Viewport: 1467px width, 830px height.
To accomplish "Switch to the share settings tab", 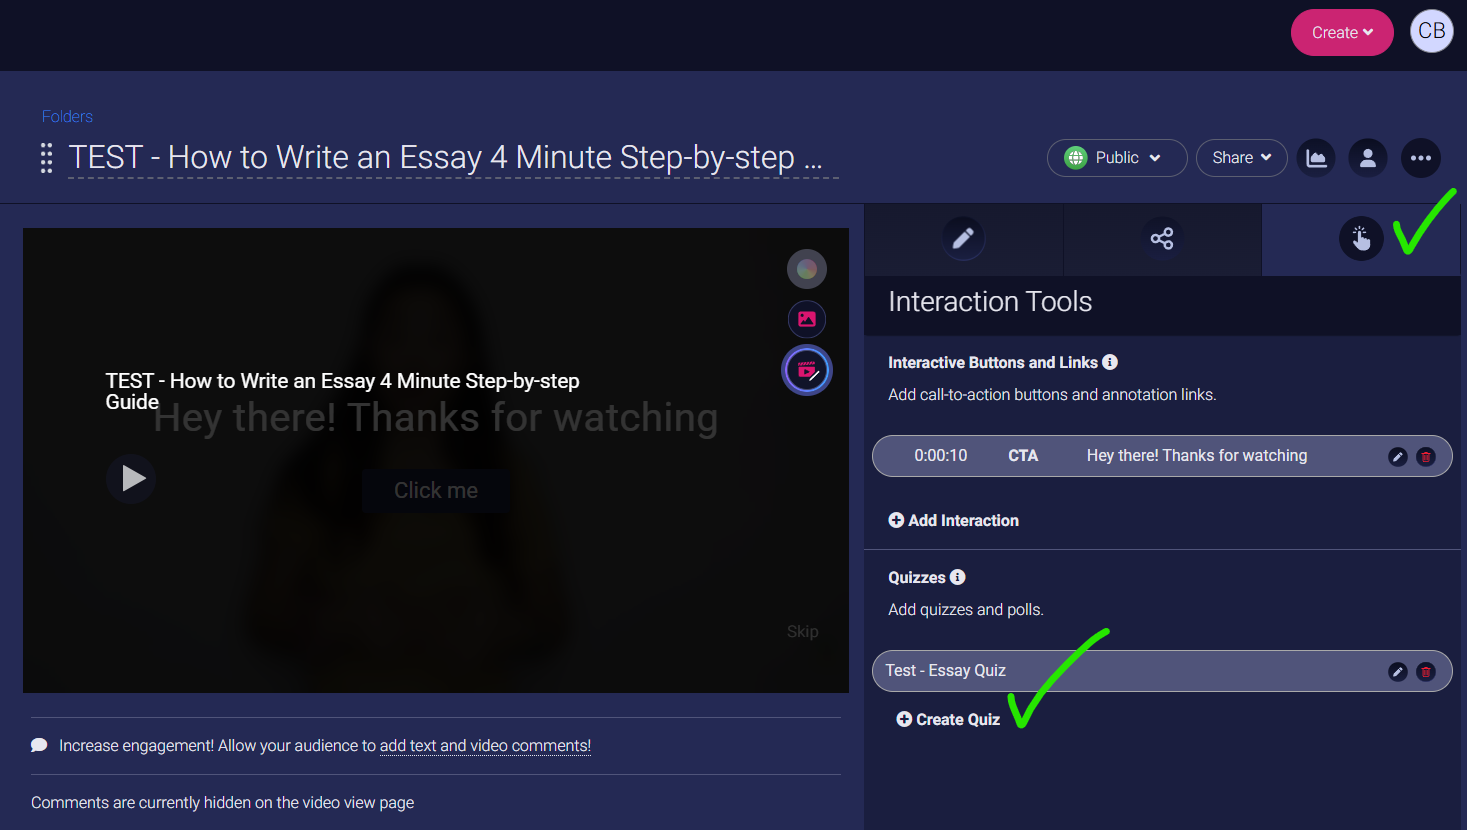I will tap(1161, 239).
